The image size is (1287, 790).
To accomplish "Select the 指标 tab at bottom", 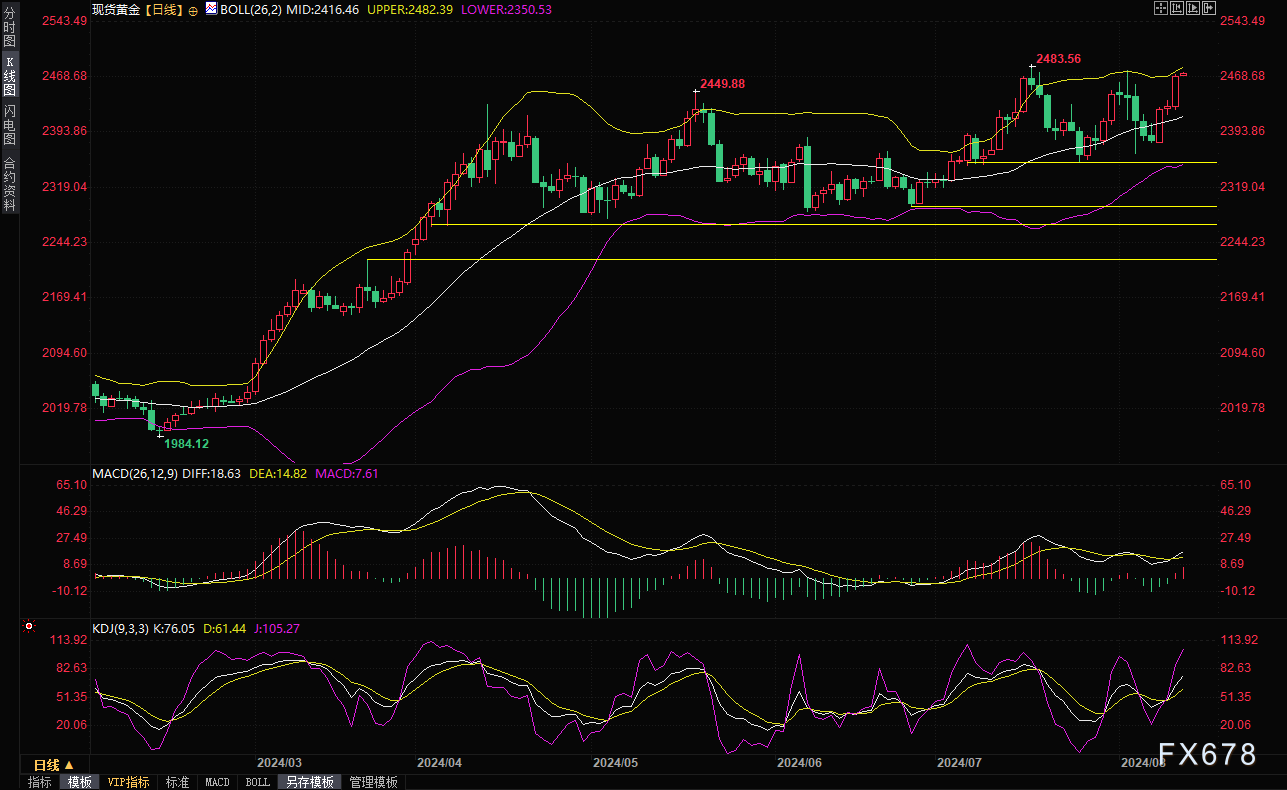I will 40,782.
